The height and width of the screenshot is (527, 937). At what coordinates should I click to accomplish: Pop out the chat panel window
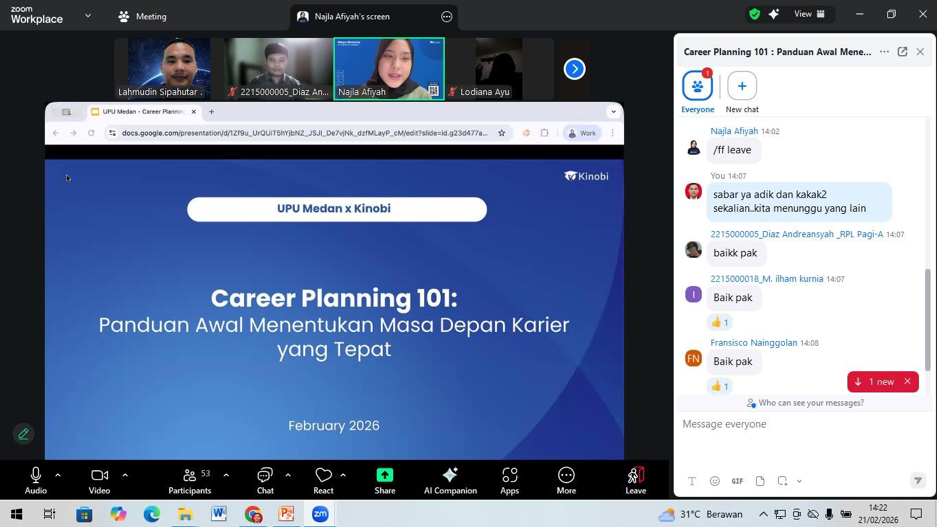click(x=902, y=52)
